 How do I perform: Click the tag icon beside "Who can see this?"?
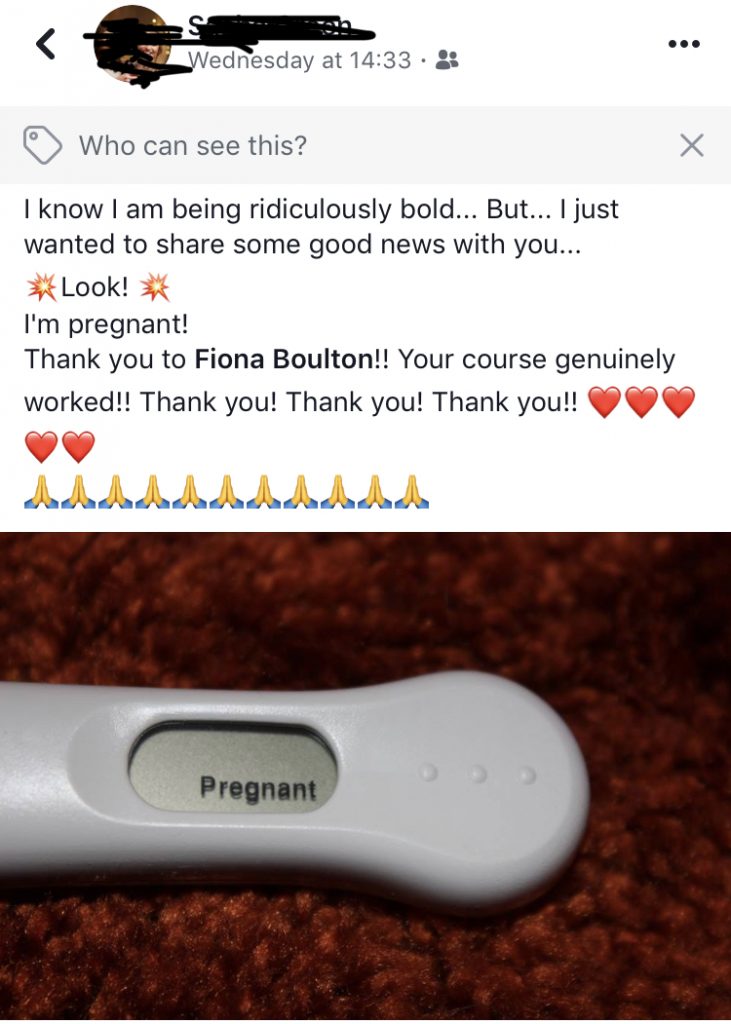pyautogui.click(x=42, y=145)
